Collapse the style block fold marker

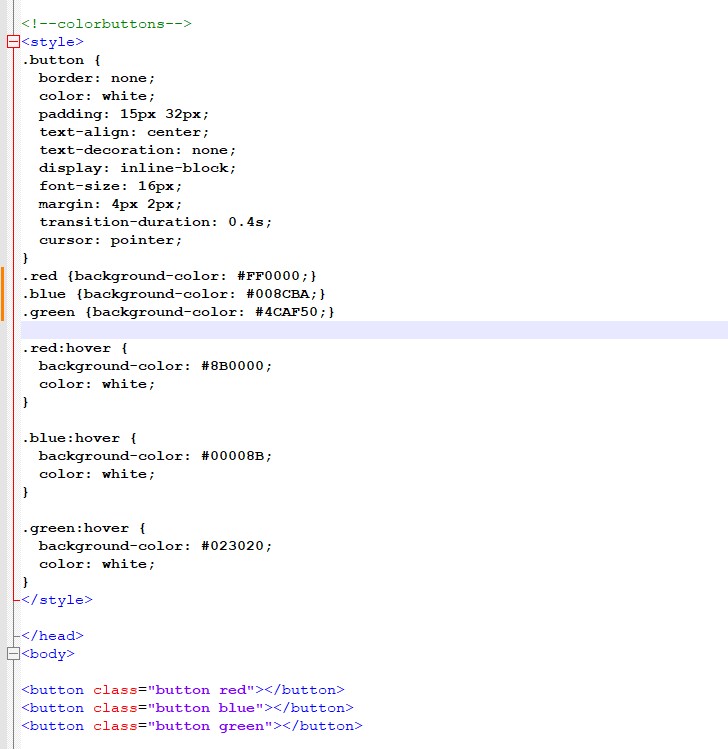pos(13,42)
